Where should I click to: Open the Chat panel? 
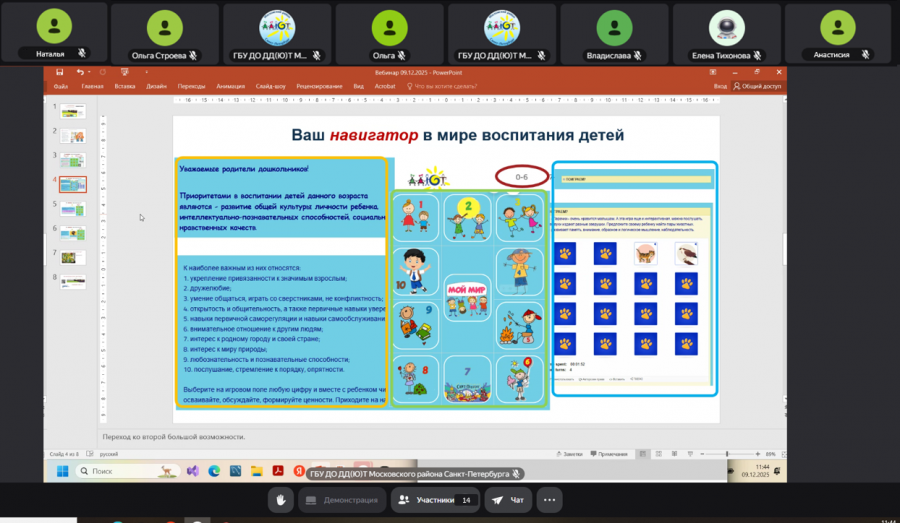(509, 499)
